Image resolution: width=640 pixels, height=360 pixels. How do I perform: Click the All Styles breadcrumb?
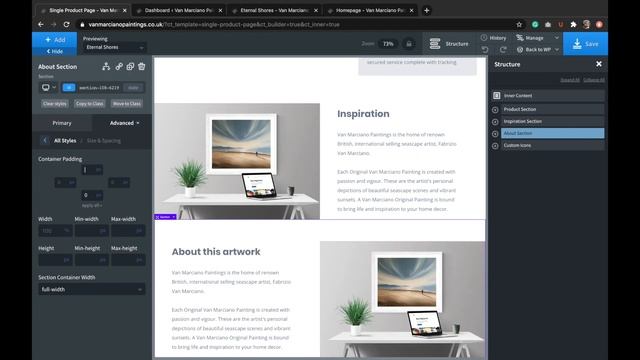65,140
